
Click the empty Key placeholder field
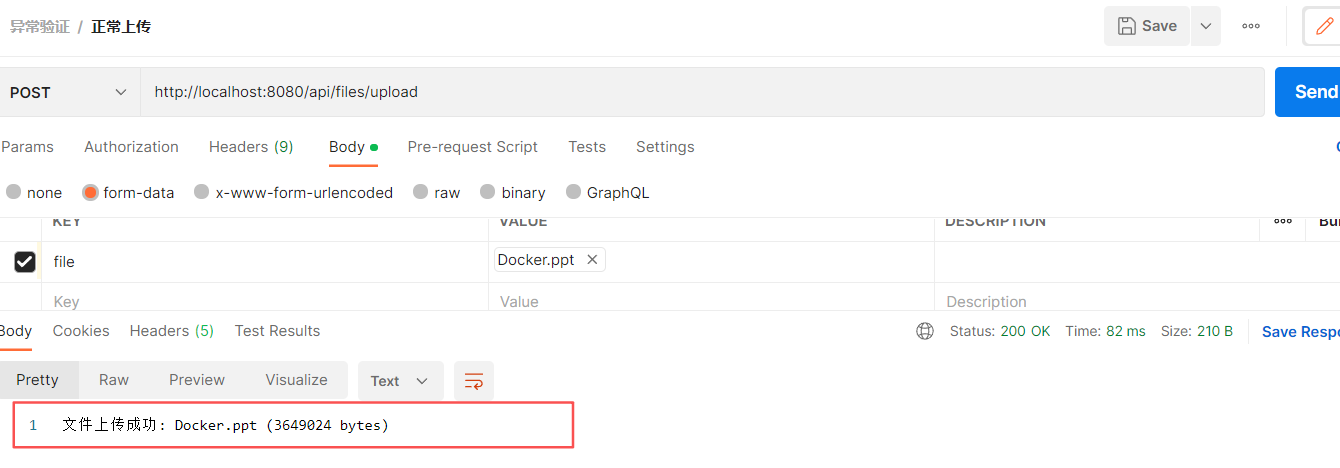click(265, 301)
